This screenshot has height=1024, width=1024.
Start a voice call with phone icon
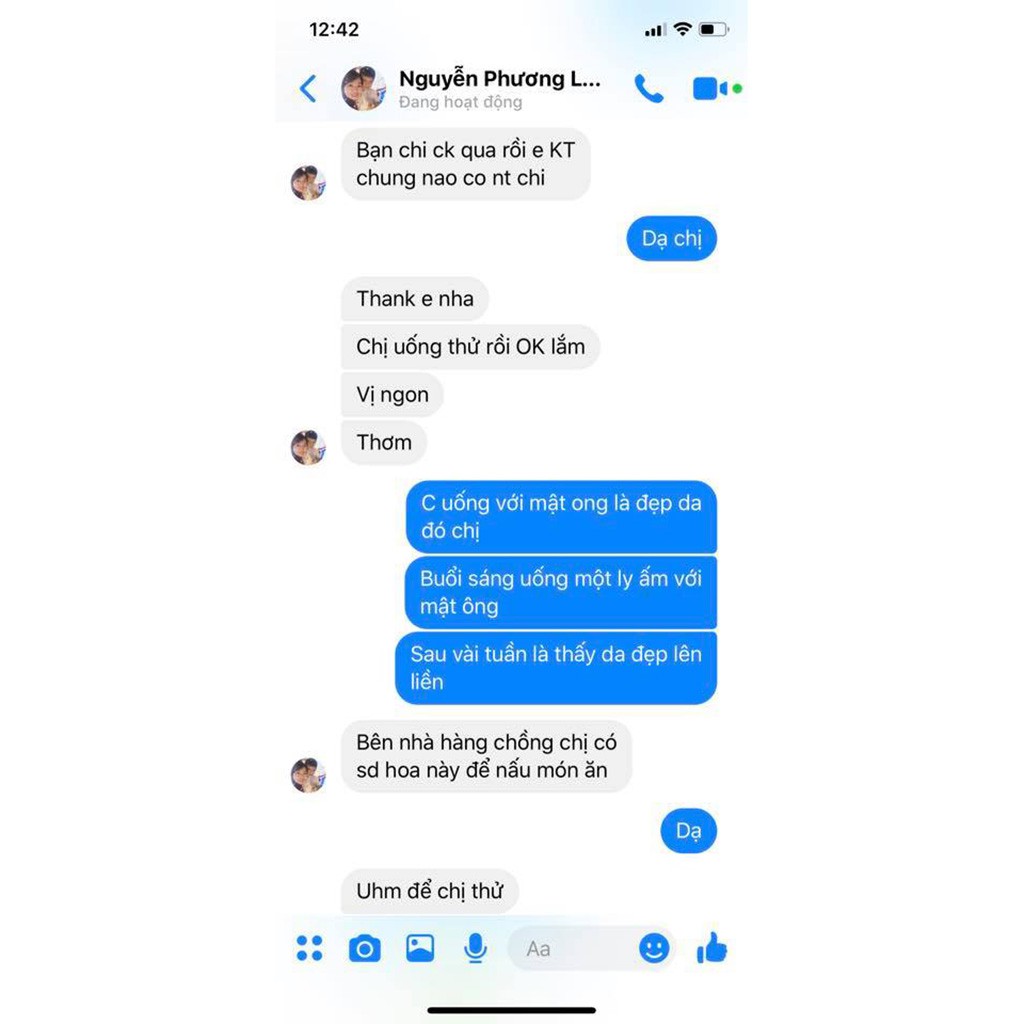648,89
